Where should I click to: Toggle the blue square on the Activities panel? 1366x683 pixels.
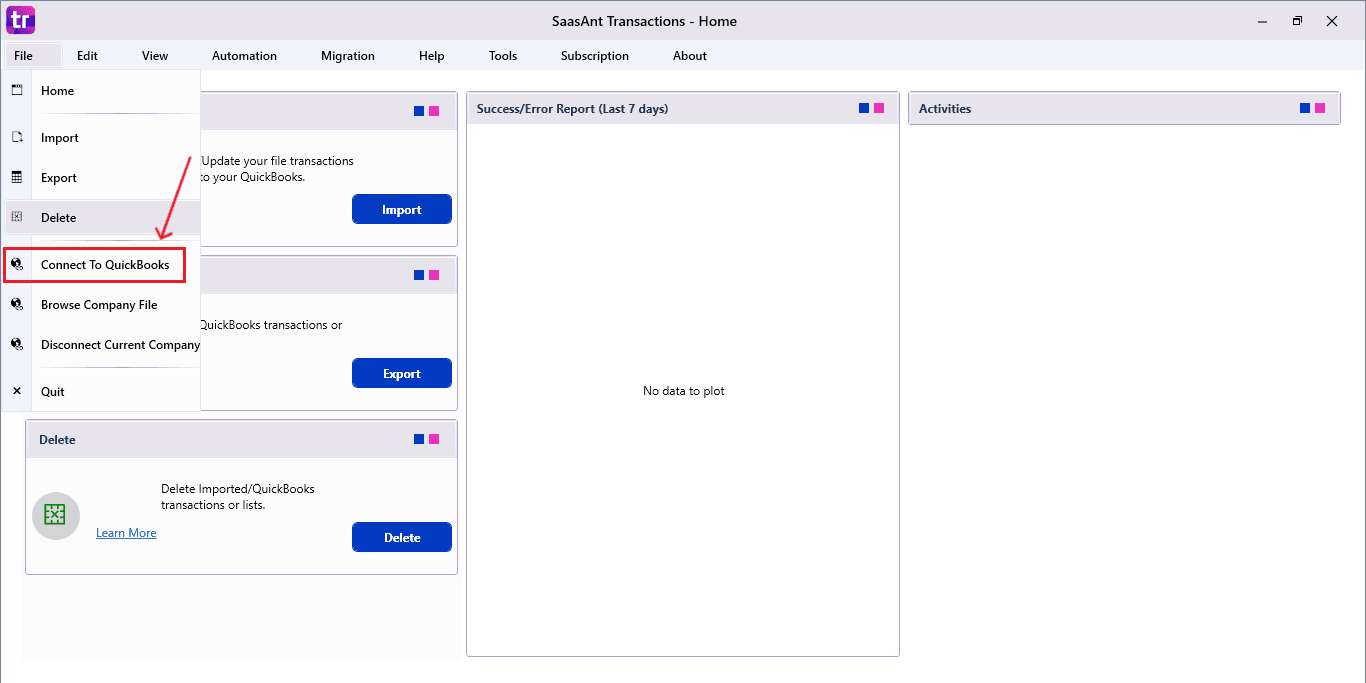click(1303, 107)
